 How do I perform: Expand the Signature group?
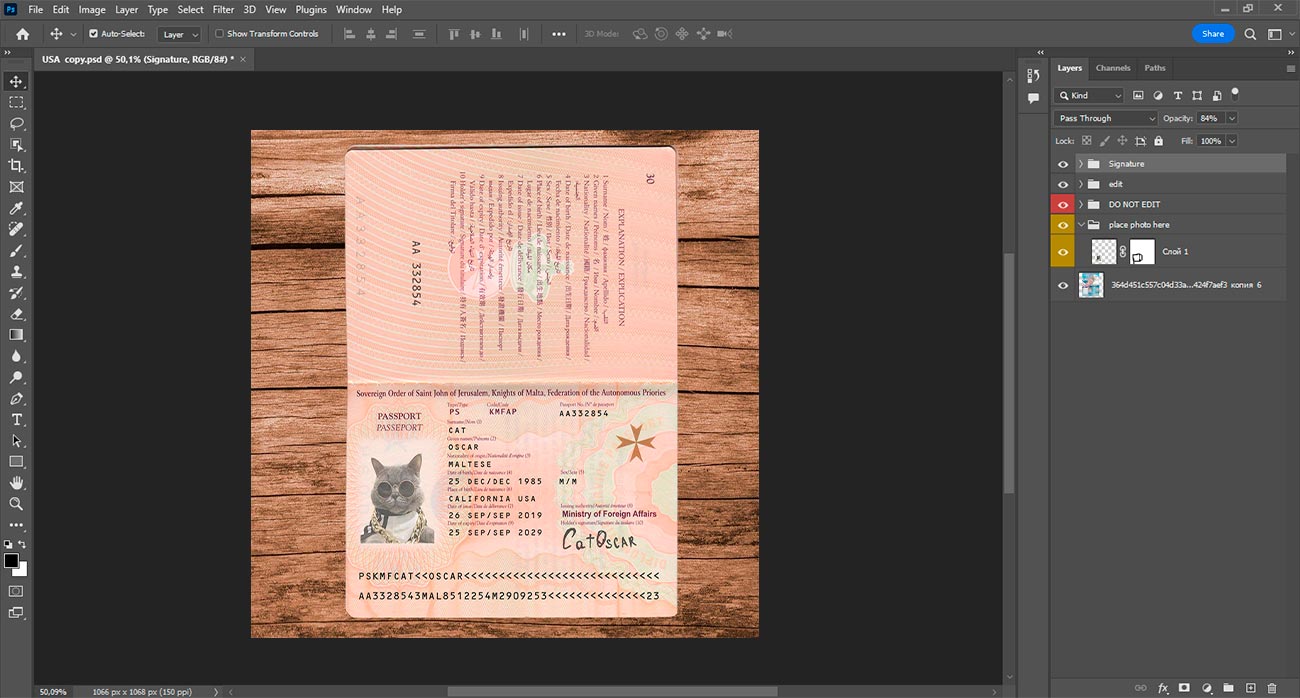pyautogui.click(x=1081, y=164)
